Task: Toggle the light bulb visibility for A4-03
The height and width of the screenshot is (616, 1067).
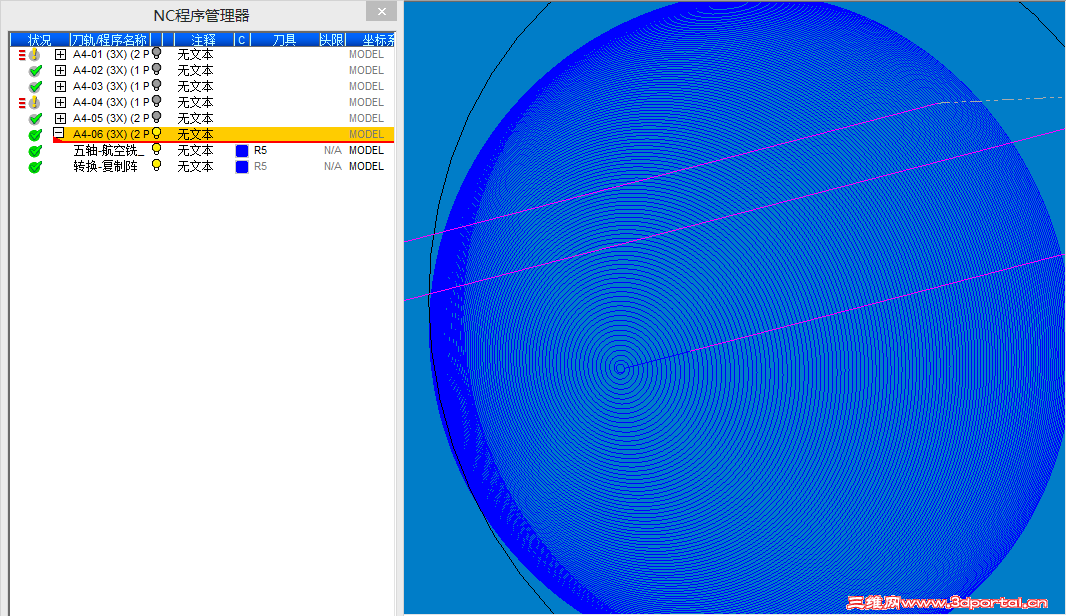Action: (157, 85)
